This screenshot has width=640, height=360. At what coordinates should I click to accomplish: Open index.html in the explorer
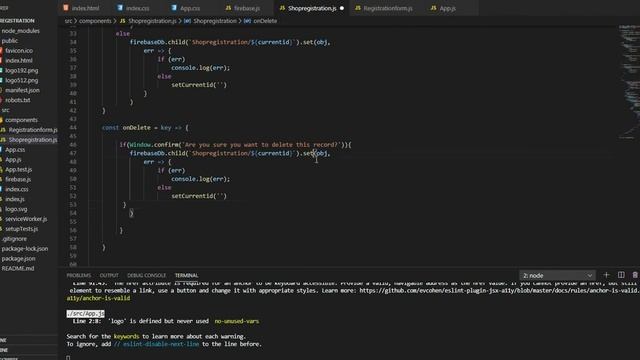pyautogui.click(x=19, y=60)
